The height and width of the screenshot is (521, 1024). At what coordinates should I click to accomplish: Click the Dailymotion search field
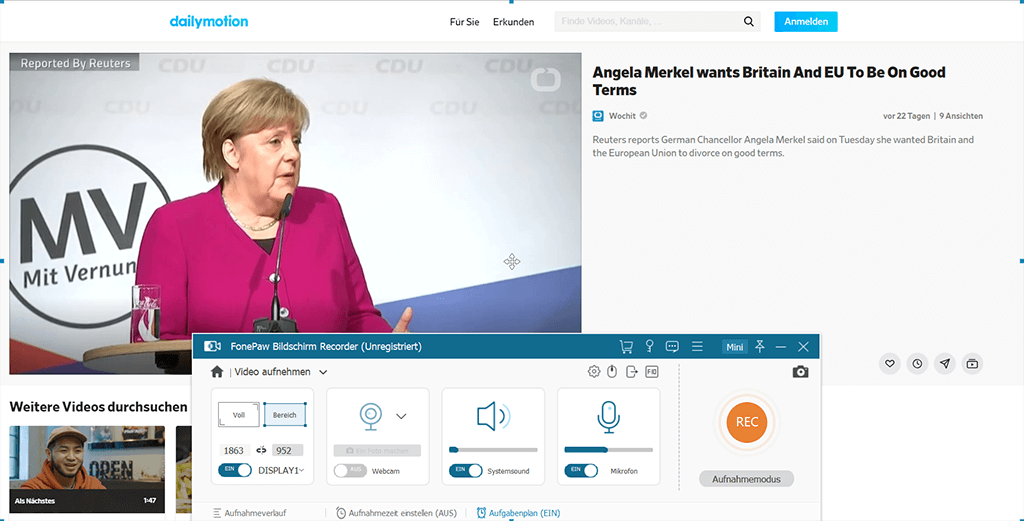(647, 22)
